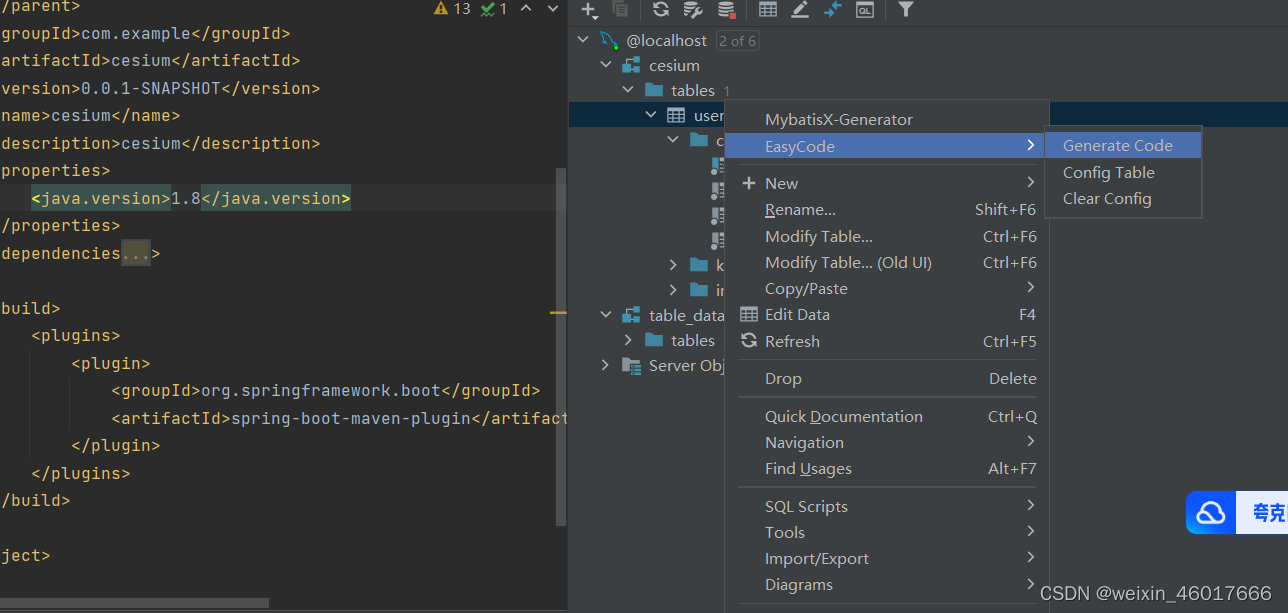Viewport: 1288px width, 613px height.
Task: Collapse the cesium schema node
Action: pyautogui.click(x=605, y=65)
